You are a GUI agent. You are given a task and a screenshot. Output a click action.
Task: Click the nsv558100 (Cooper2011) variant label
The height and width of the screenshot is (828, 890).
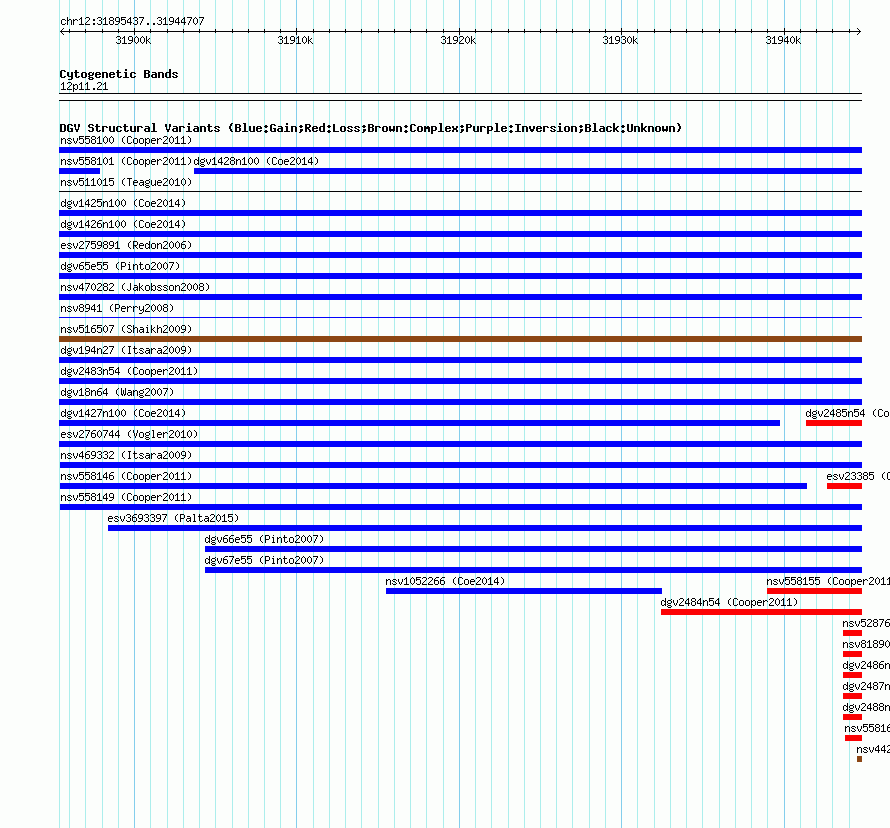pyautogui.click(x=126, y=140)
